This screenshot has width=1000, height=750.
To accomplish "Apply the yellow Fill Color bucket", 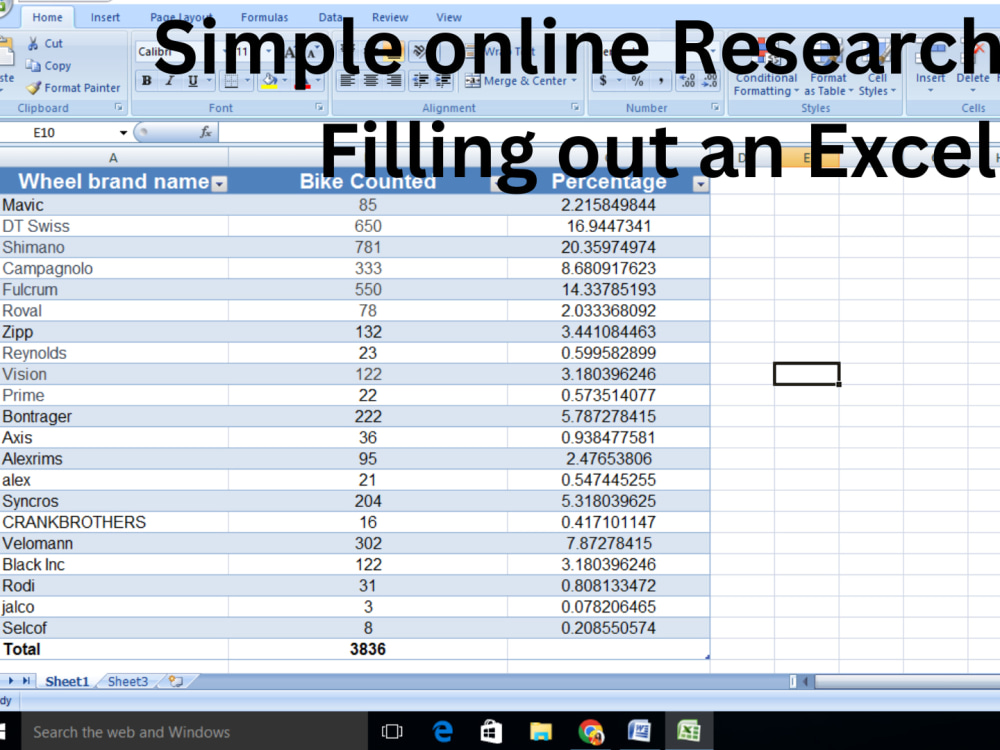I will pos(269,81).
